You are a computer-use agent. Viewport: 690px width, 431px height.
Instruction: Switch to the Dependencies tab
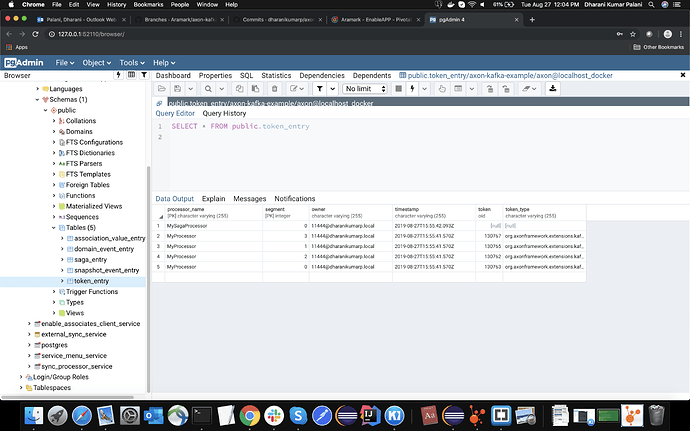click(322, 76)
